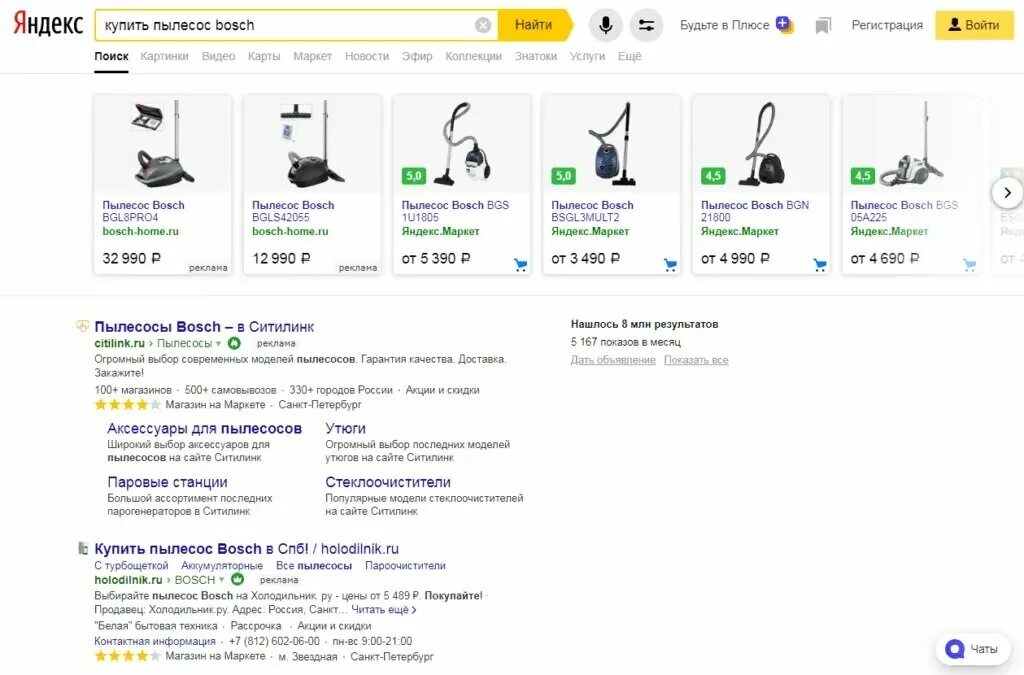This screenshot has height=675, width=1024.
Task: Expand Читать ещё in holodilnik description
Action: (x=384, y=610)
